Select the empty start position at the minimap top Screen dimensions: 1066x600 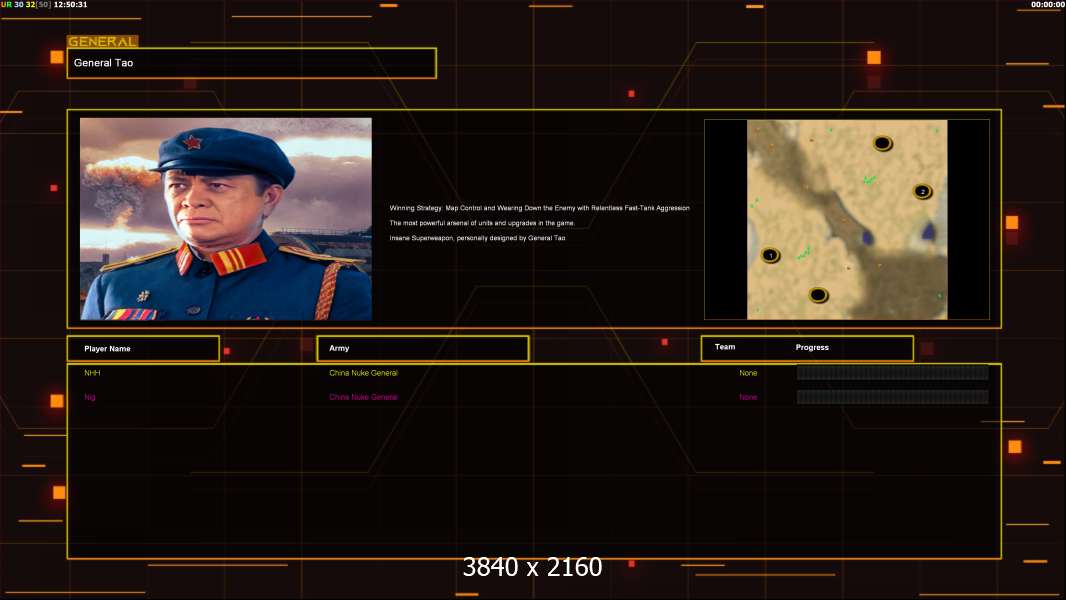point(882,143)
